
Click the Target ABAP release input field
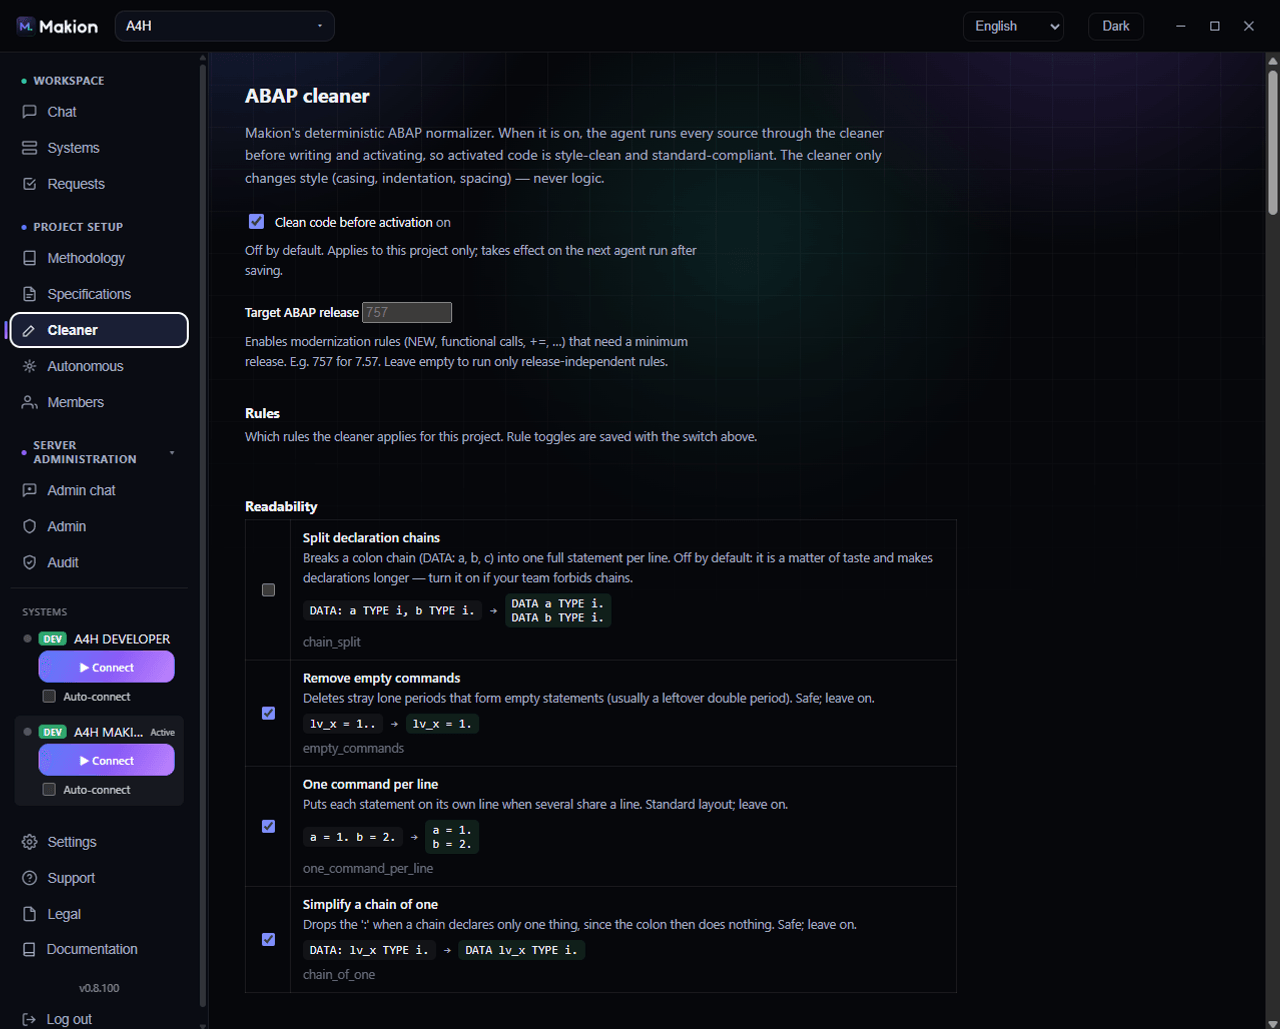407,312
